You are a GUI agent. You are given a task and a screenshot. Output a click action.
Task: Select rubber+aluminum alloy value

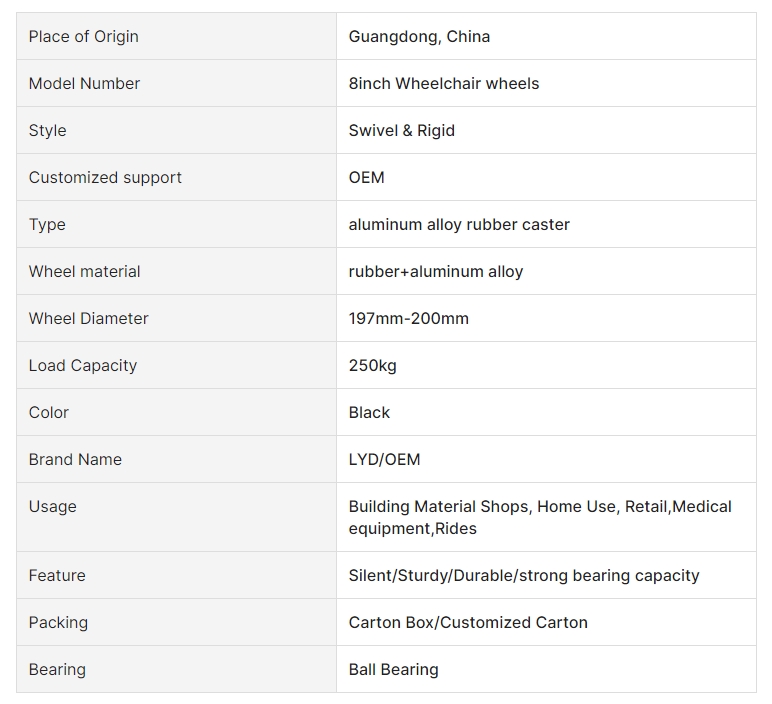[436, 271]
